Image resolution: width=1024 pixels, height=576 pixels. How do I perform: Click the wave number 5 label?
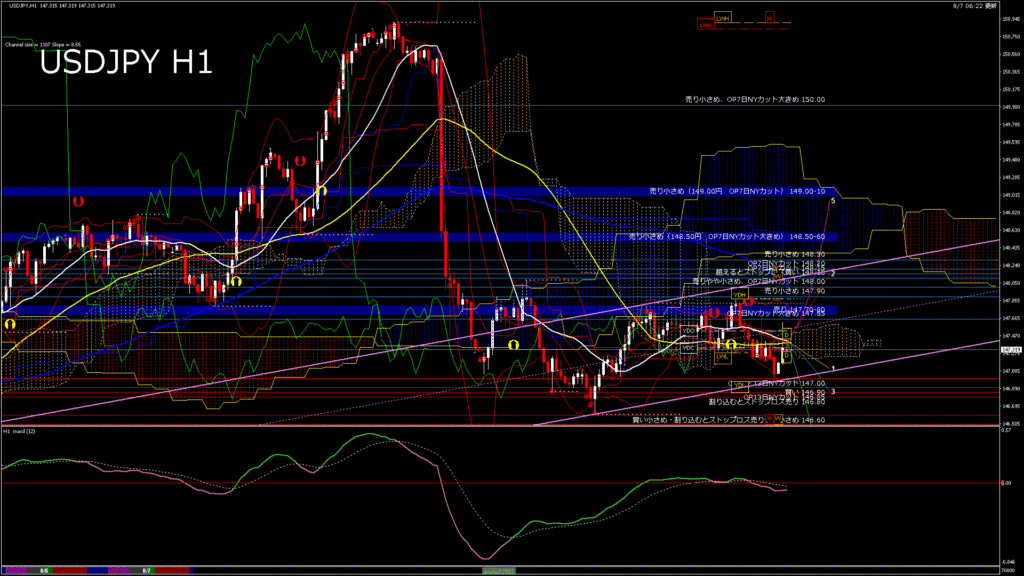[833, 200]
